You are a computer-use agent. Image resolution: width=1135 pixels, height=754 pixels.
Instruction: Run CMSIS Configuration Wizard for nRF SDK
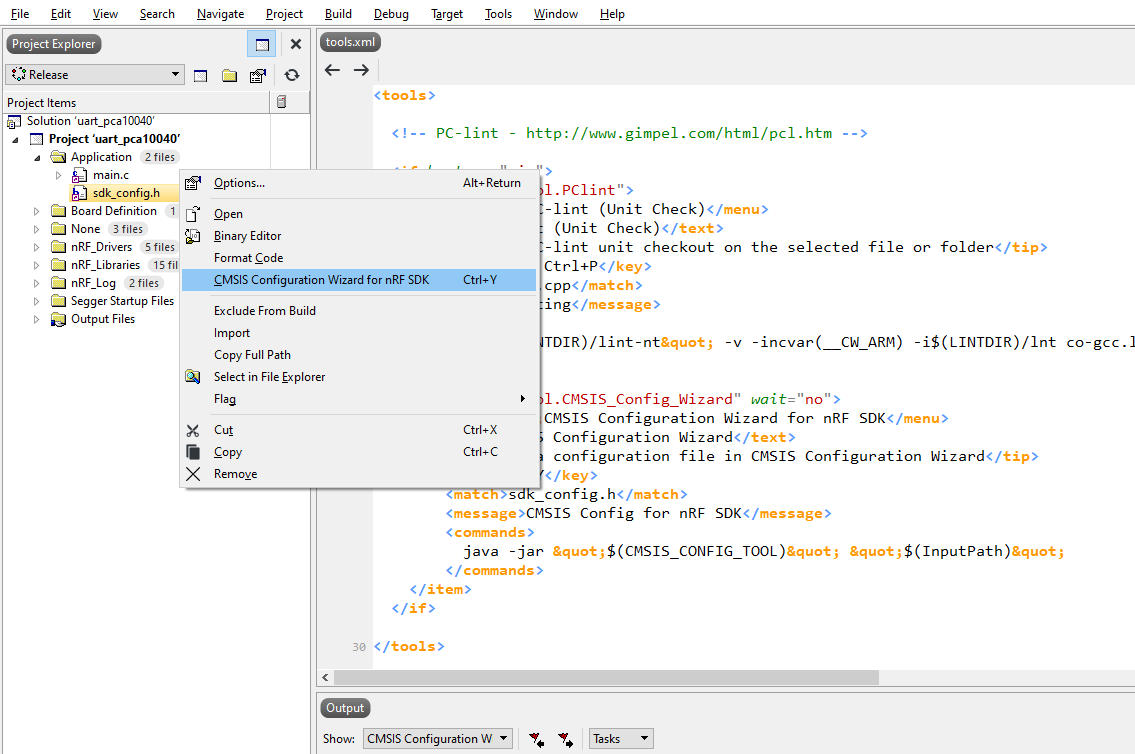[359, 280]
